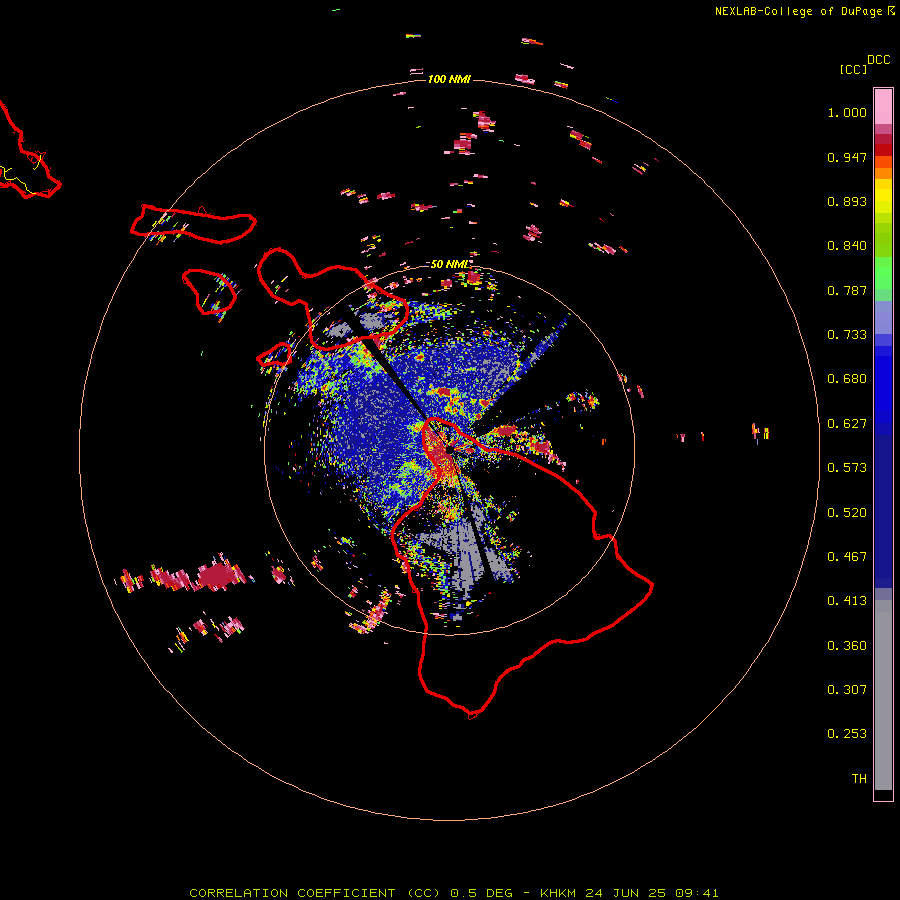Click the 0.573 scale value
The height and width of the screenshot is (900, 900).
(x=847, y=468)
